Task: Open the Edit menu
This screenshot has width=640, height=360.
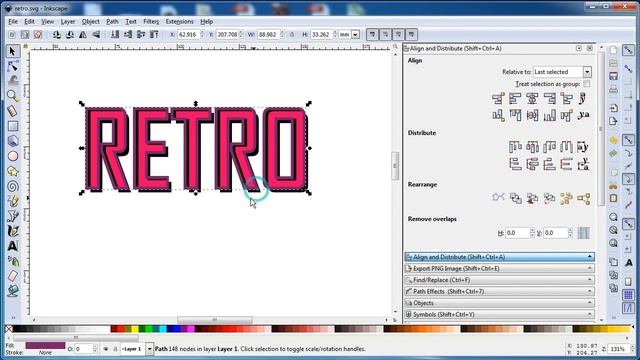Action: [29, 22]
